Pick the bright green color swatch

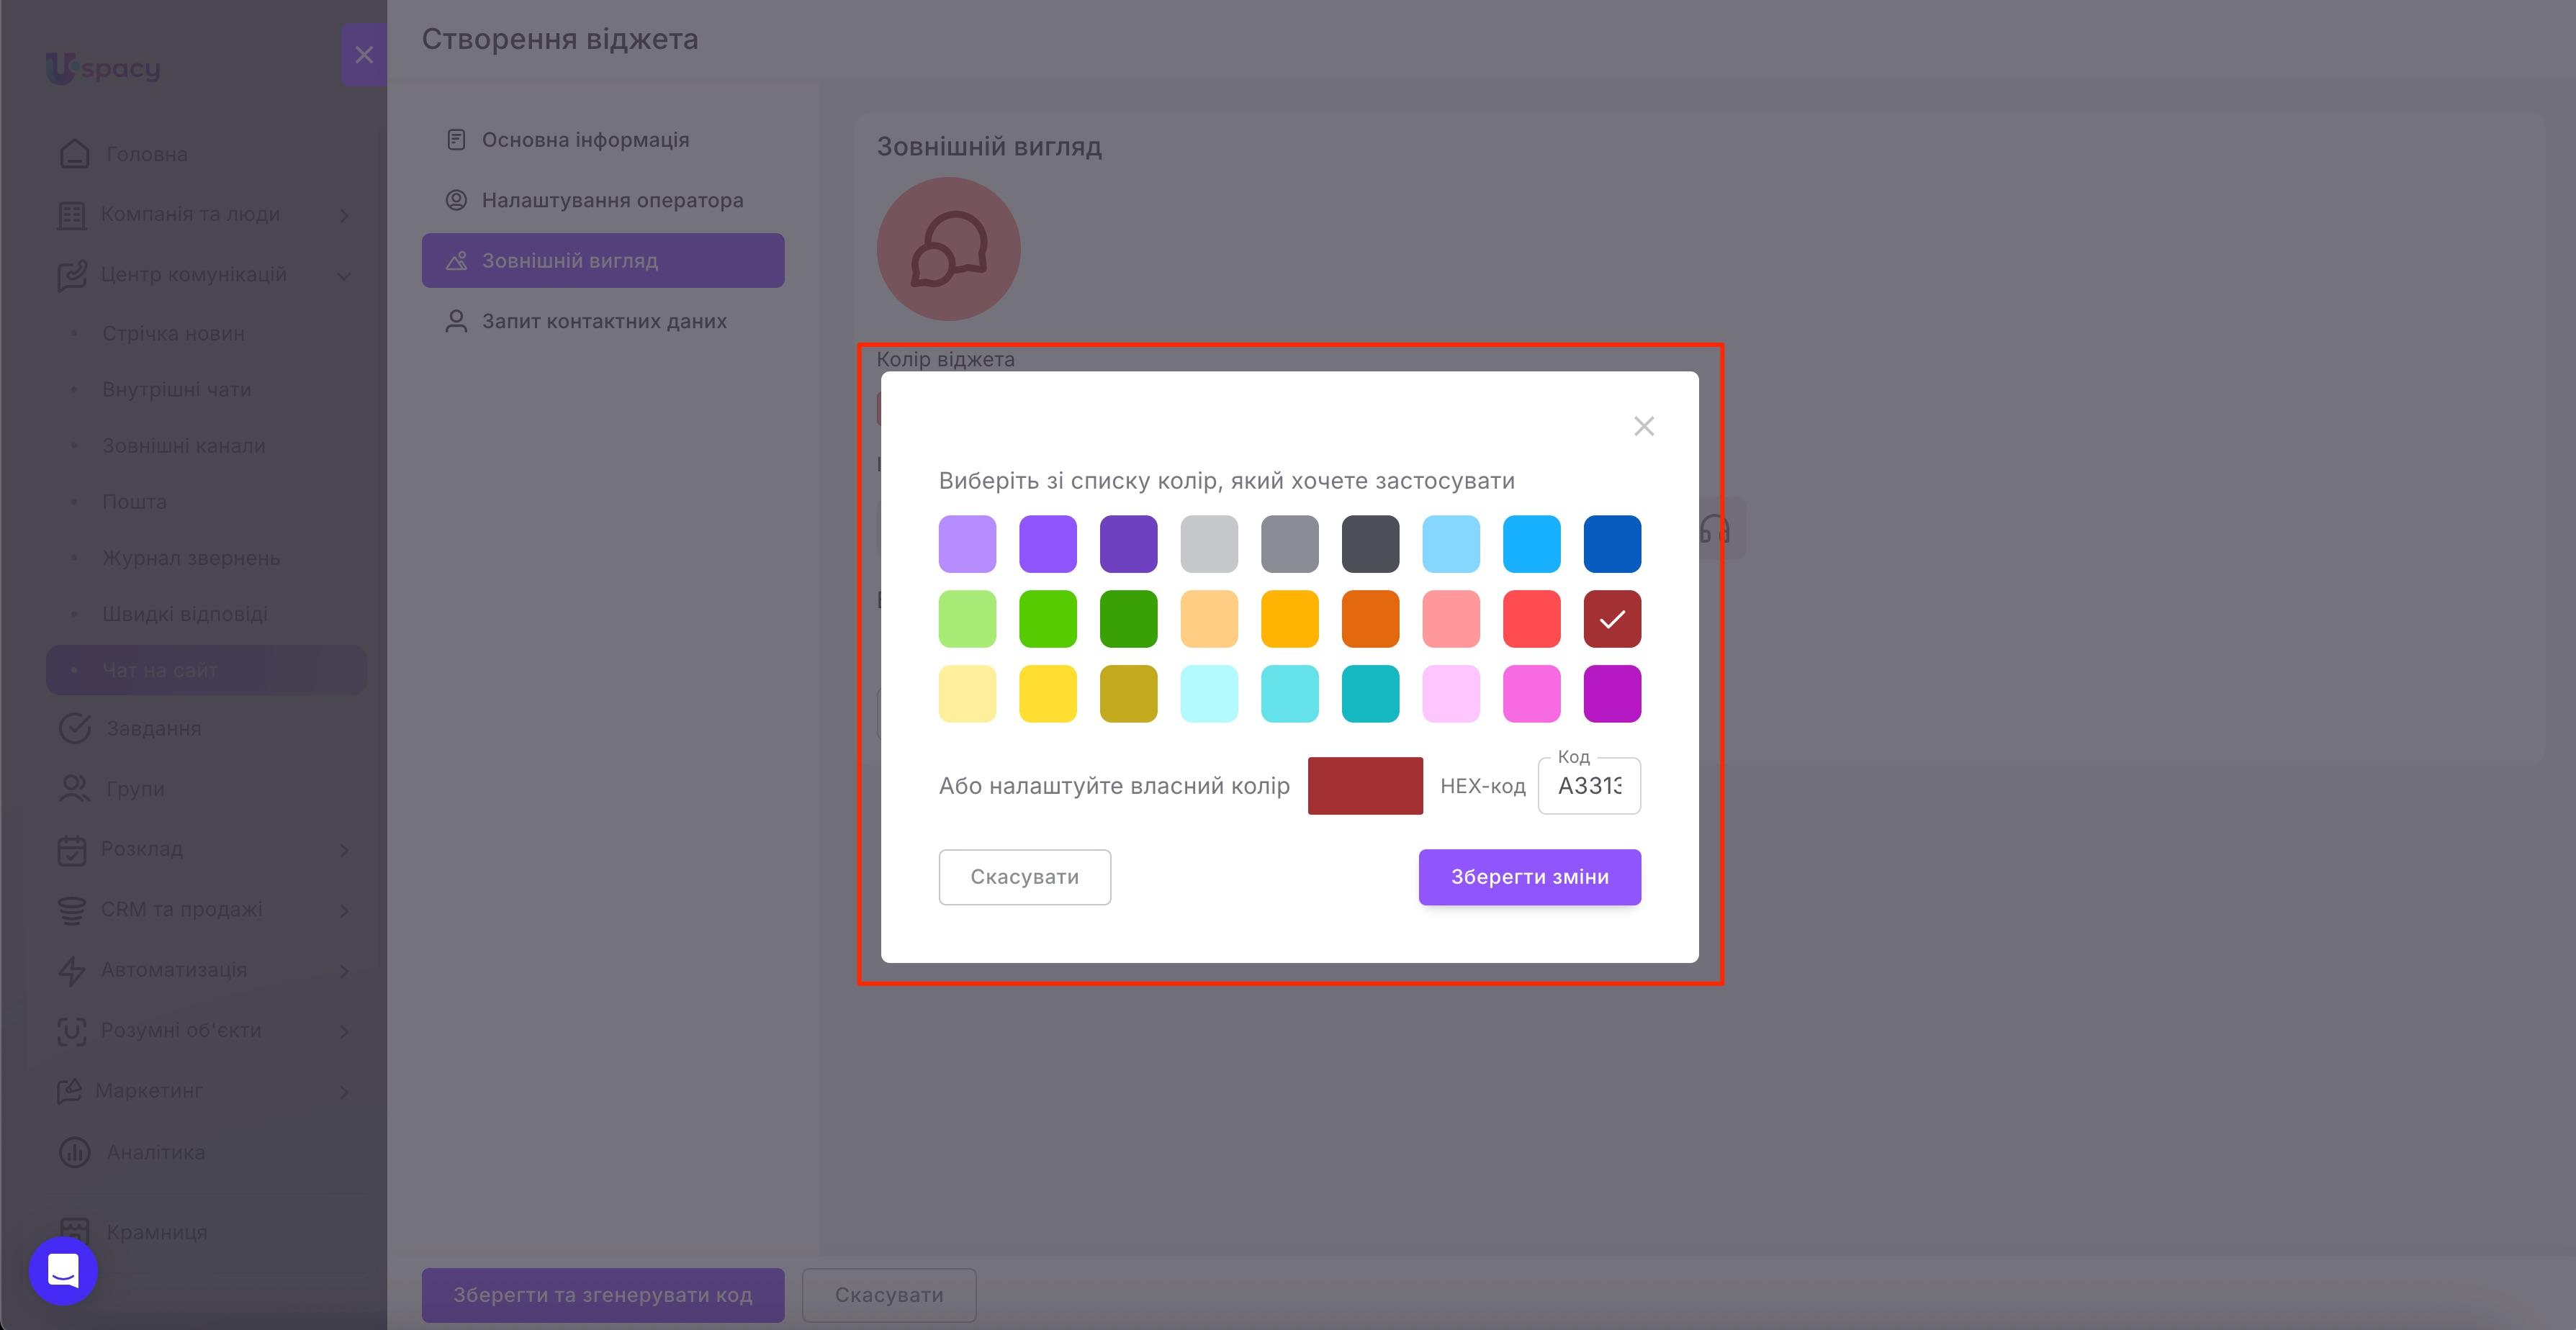[x=1048, y=619]
